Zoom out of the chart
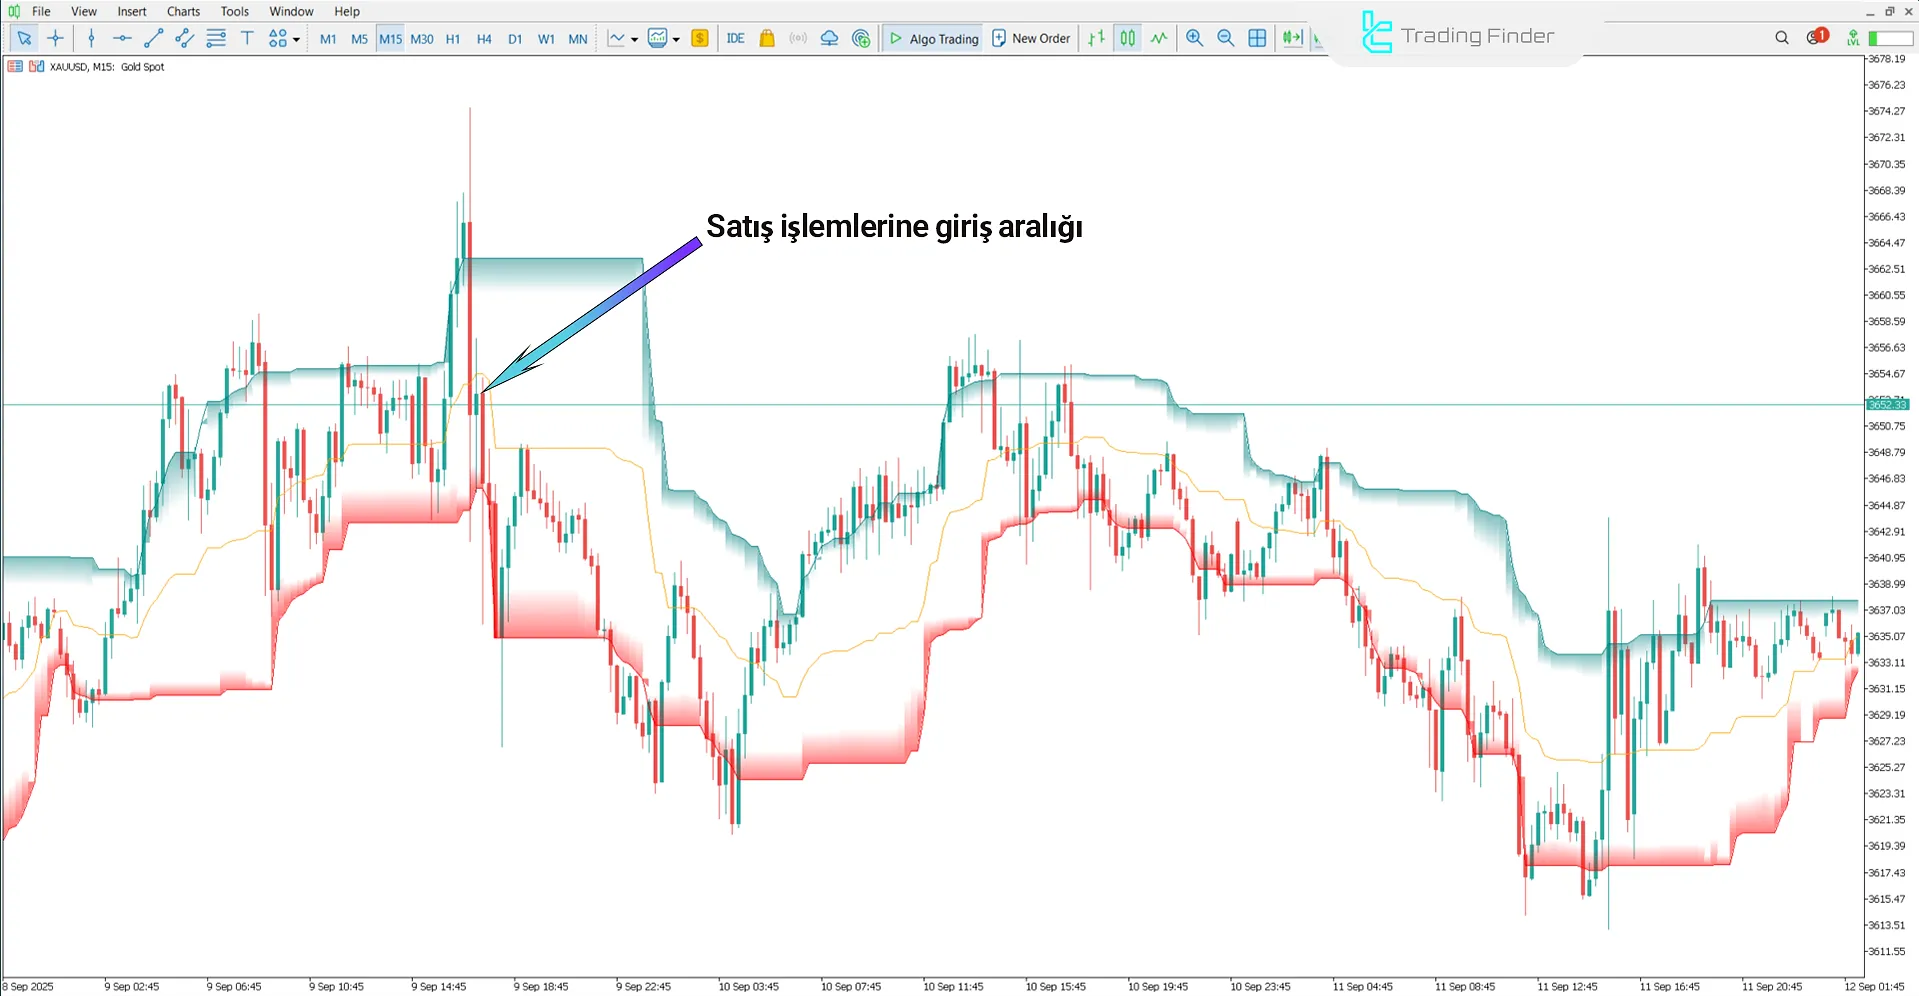Viewport: 1919px width, 996px height. 1225,38
